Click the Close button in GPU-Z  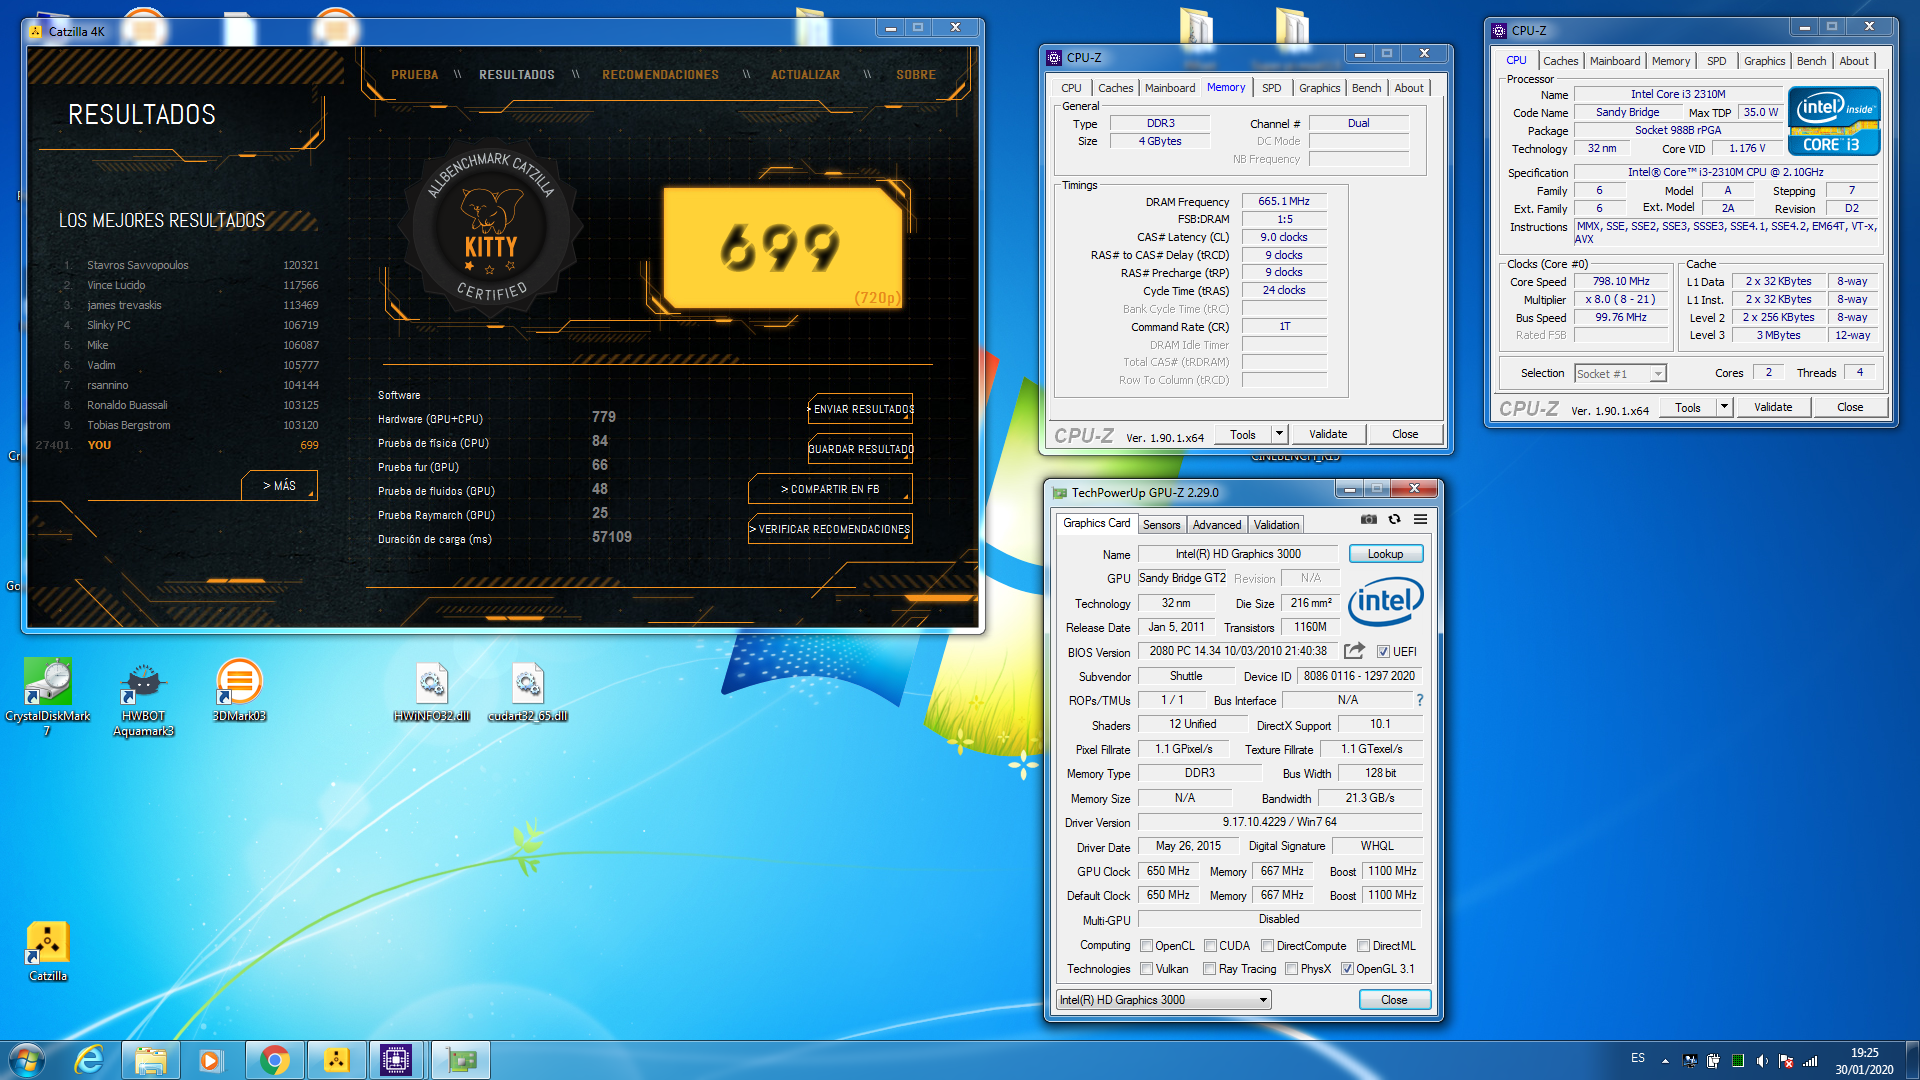1394,1000
